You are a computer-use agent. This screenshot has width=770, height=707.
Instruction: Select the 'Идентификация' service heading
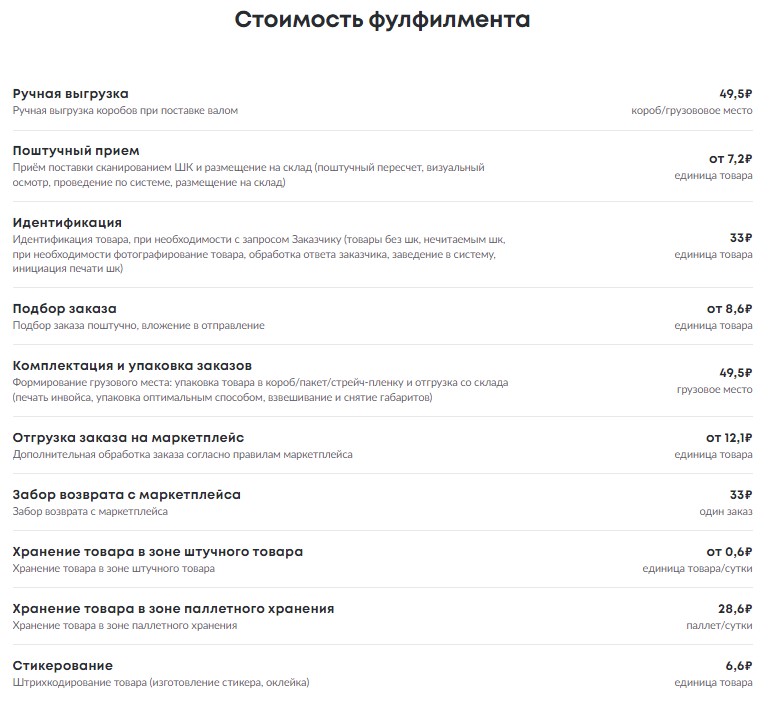pos(67,222)
